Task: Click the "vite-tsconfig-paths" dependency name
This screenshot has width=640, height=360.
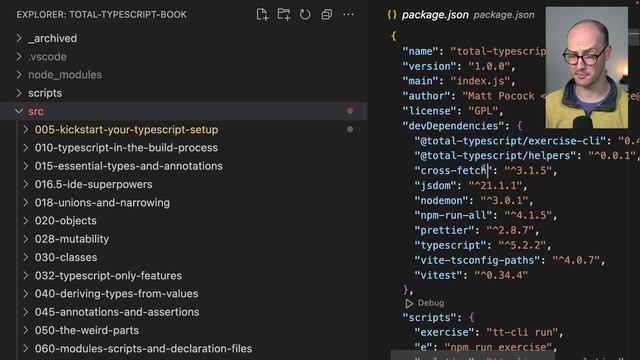Action: point(477,260)
